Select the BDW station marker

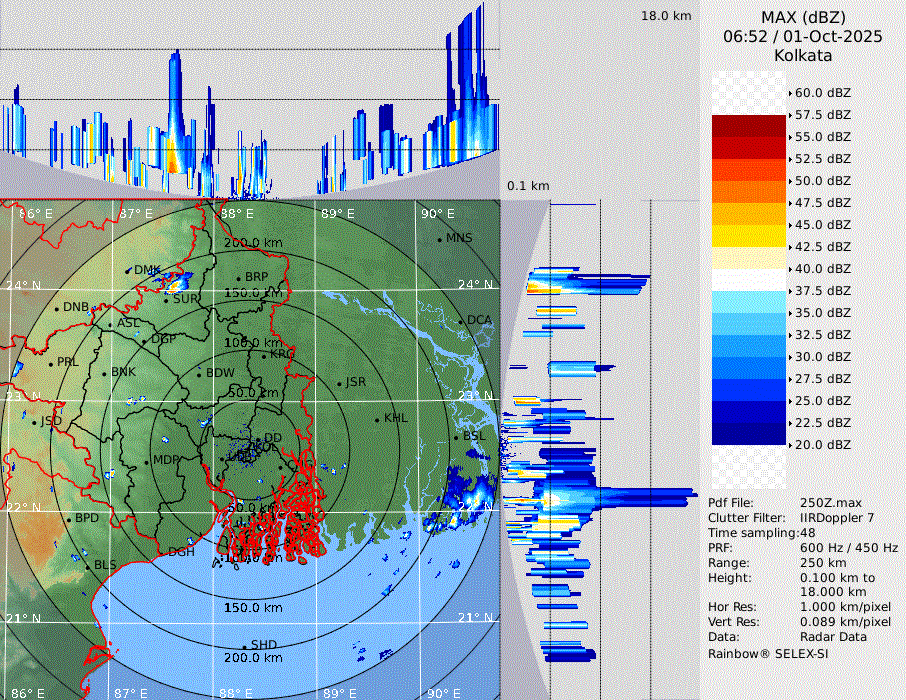(x=200, y=375)
